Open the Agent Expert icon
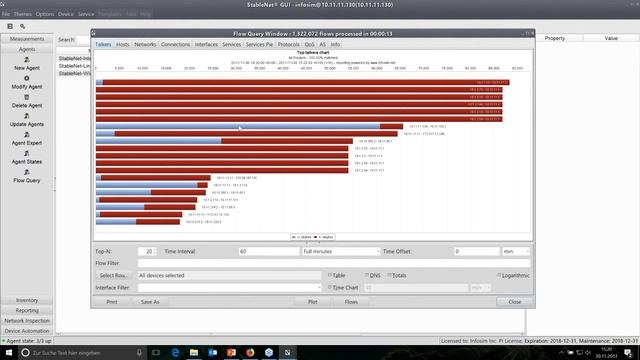Viewport: 640px width, 360px height. [x=27, y=135]
